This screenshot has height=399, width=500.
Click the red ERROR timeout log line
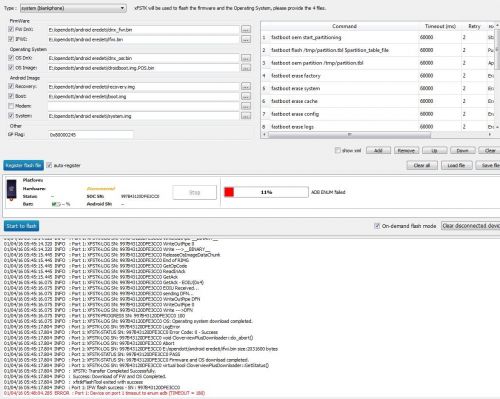pos(104,393)
